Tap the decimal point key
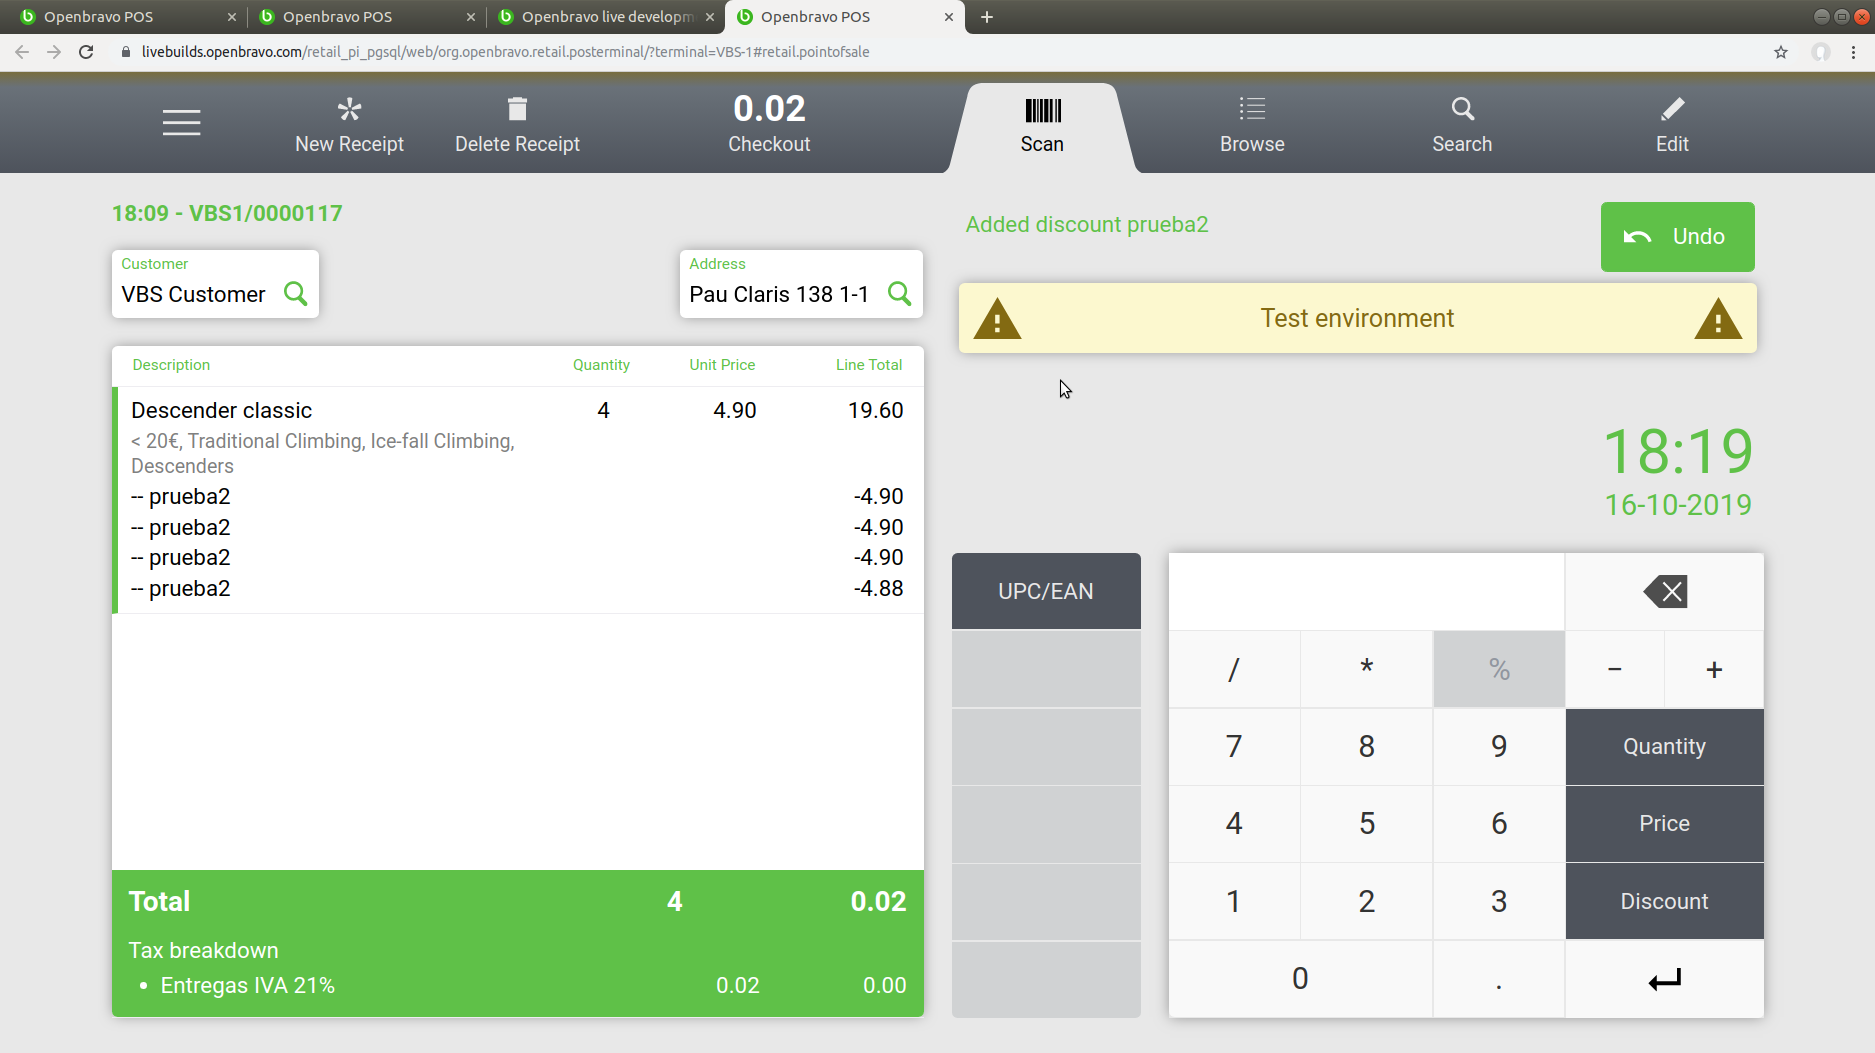Screen dimensions: 1875x1053 click(1499, 979)
